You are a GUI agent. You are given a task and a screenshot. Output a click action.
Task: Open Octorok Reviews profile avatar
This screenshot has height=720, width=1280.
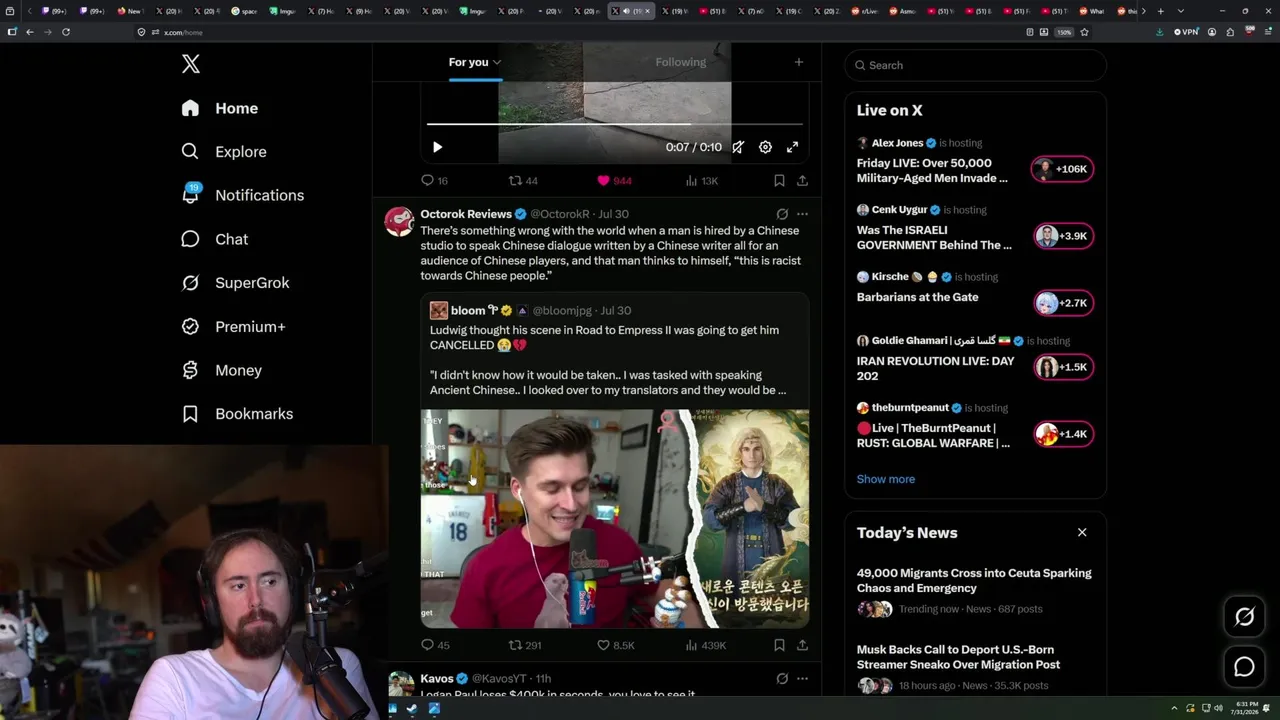click(x=400, y=222)
